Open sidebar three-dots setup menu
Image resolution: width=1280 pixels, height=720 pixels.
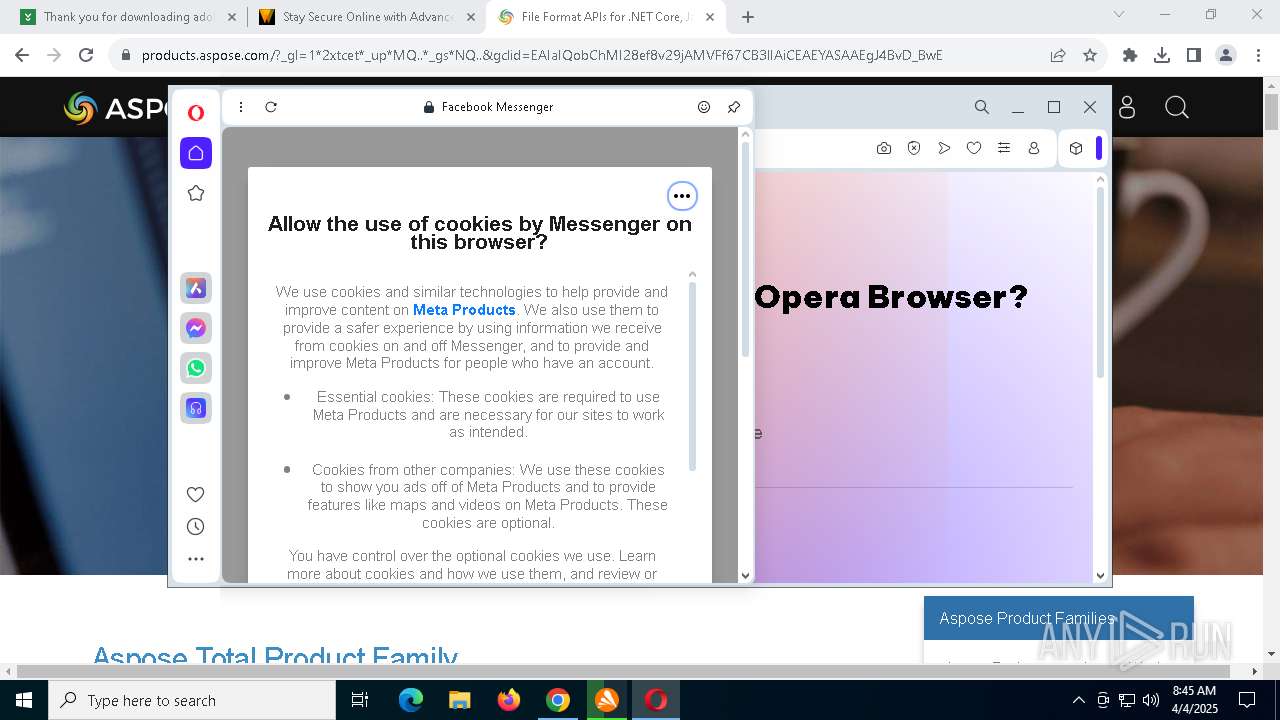(x=196, y=559)
